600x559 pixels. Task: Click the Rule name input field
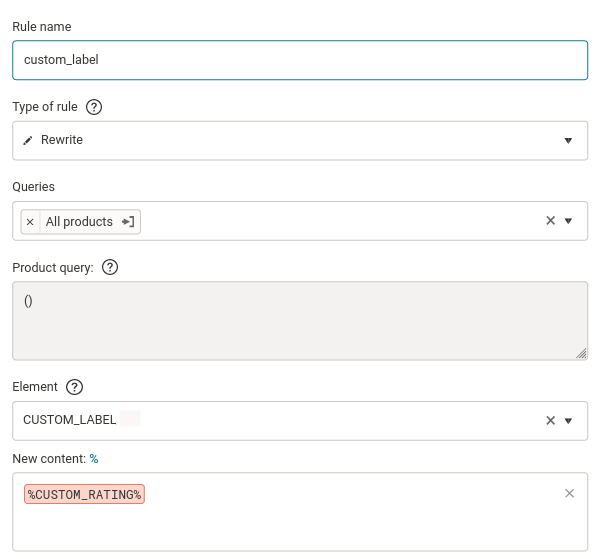[300, 60]
